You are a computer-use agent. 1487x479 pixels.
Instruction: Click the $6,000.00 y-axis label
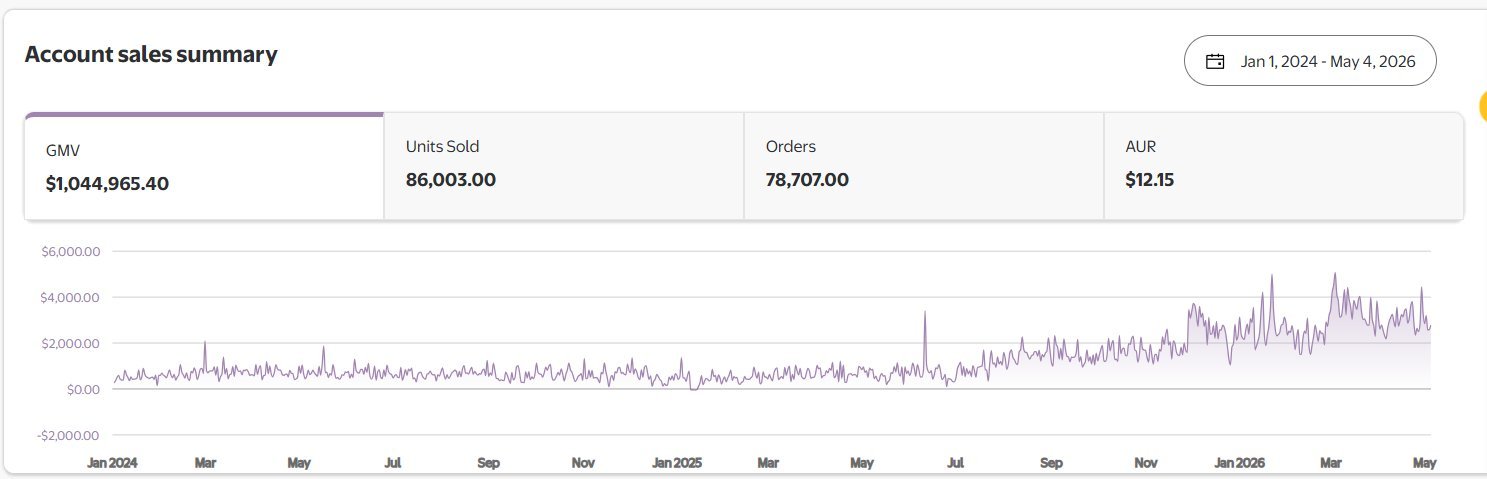click(70, 251)
